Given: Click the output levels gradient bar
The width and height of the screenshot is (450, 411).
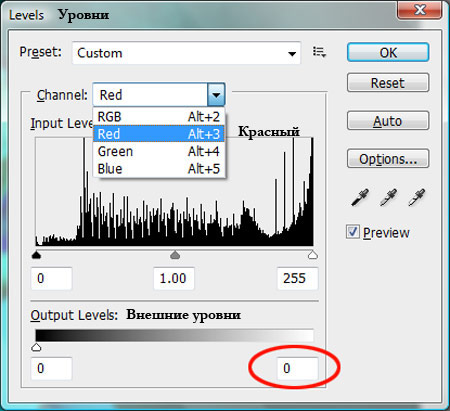Looking at the screenshot, I should [x=174, y=335].
